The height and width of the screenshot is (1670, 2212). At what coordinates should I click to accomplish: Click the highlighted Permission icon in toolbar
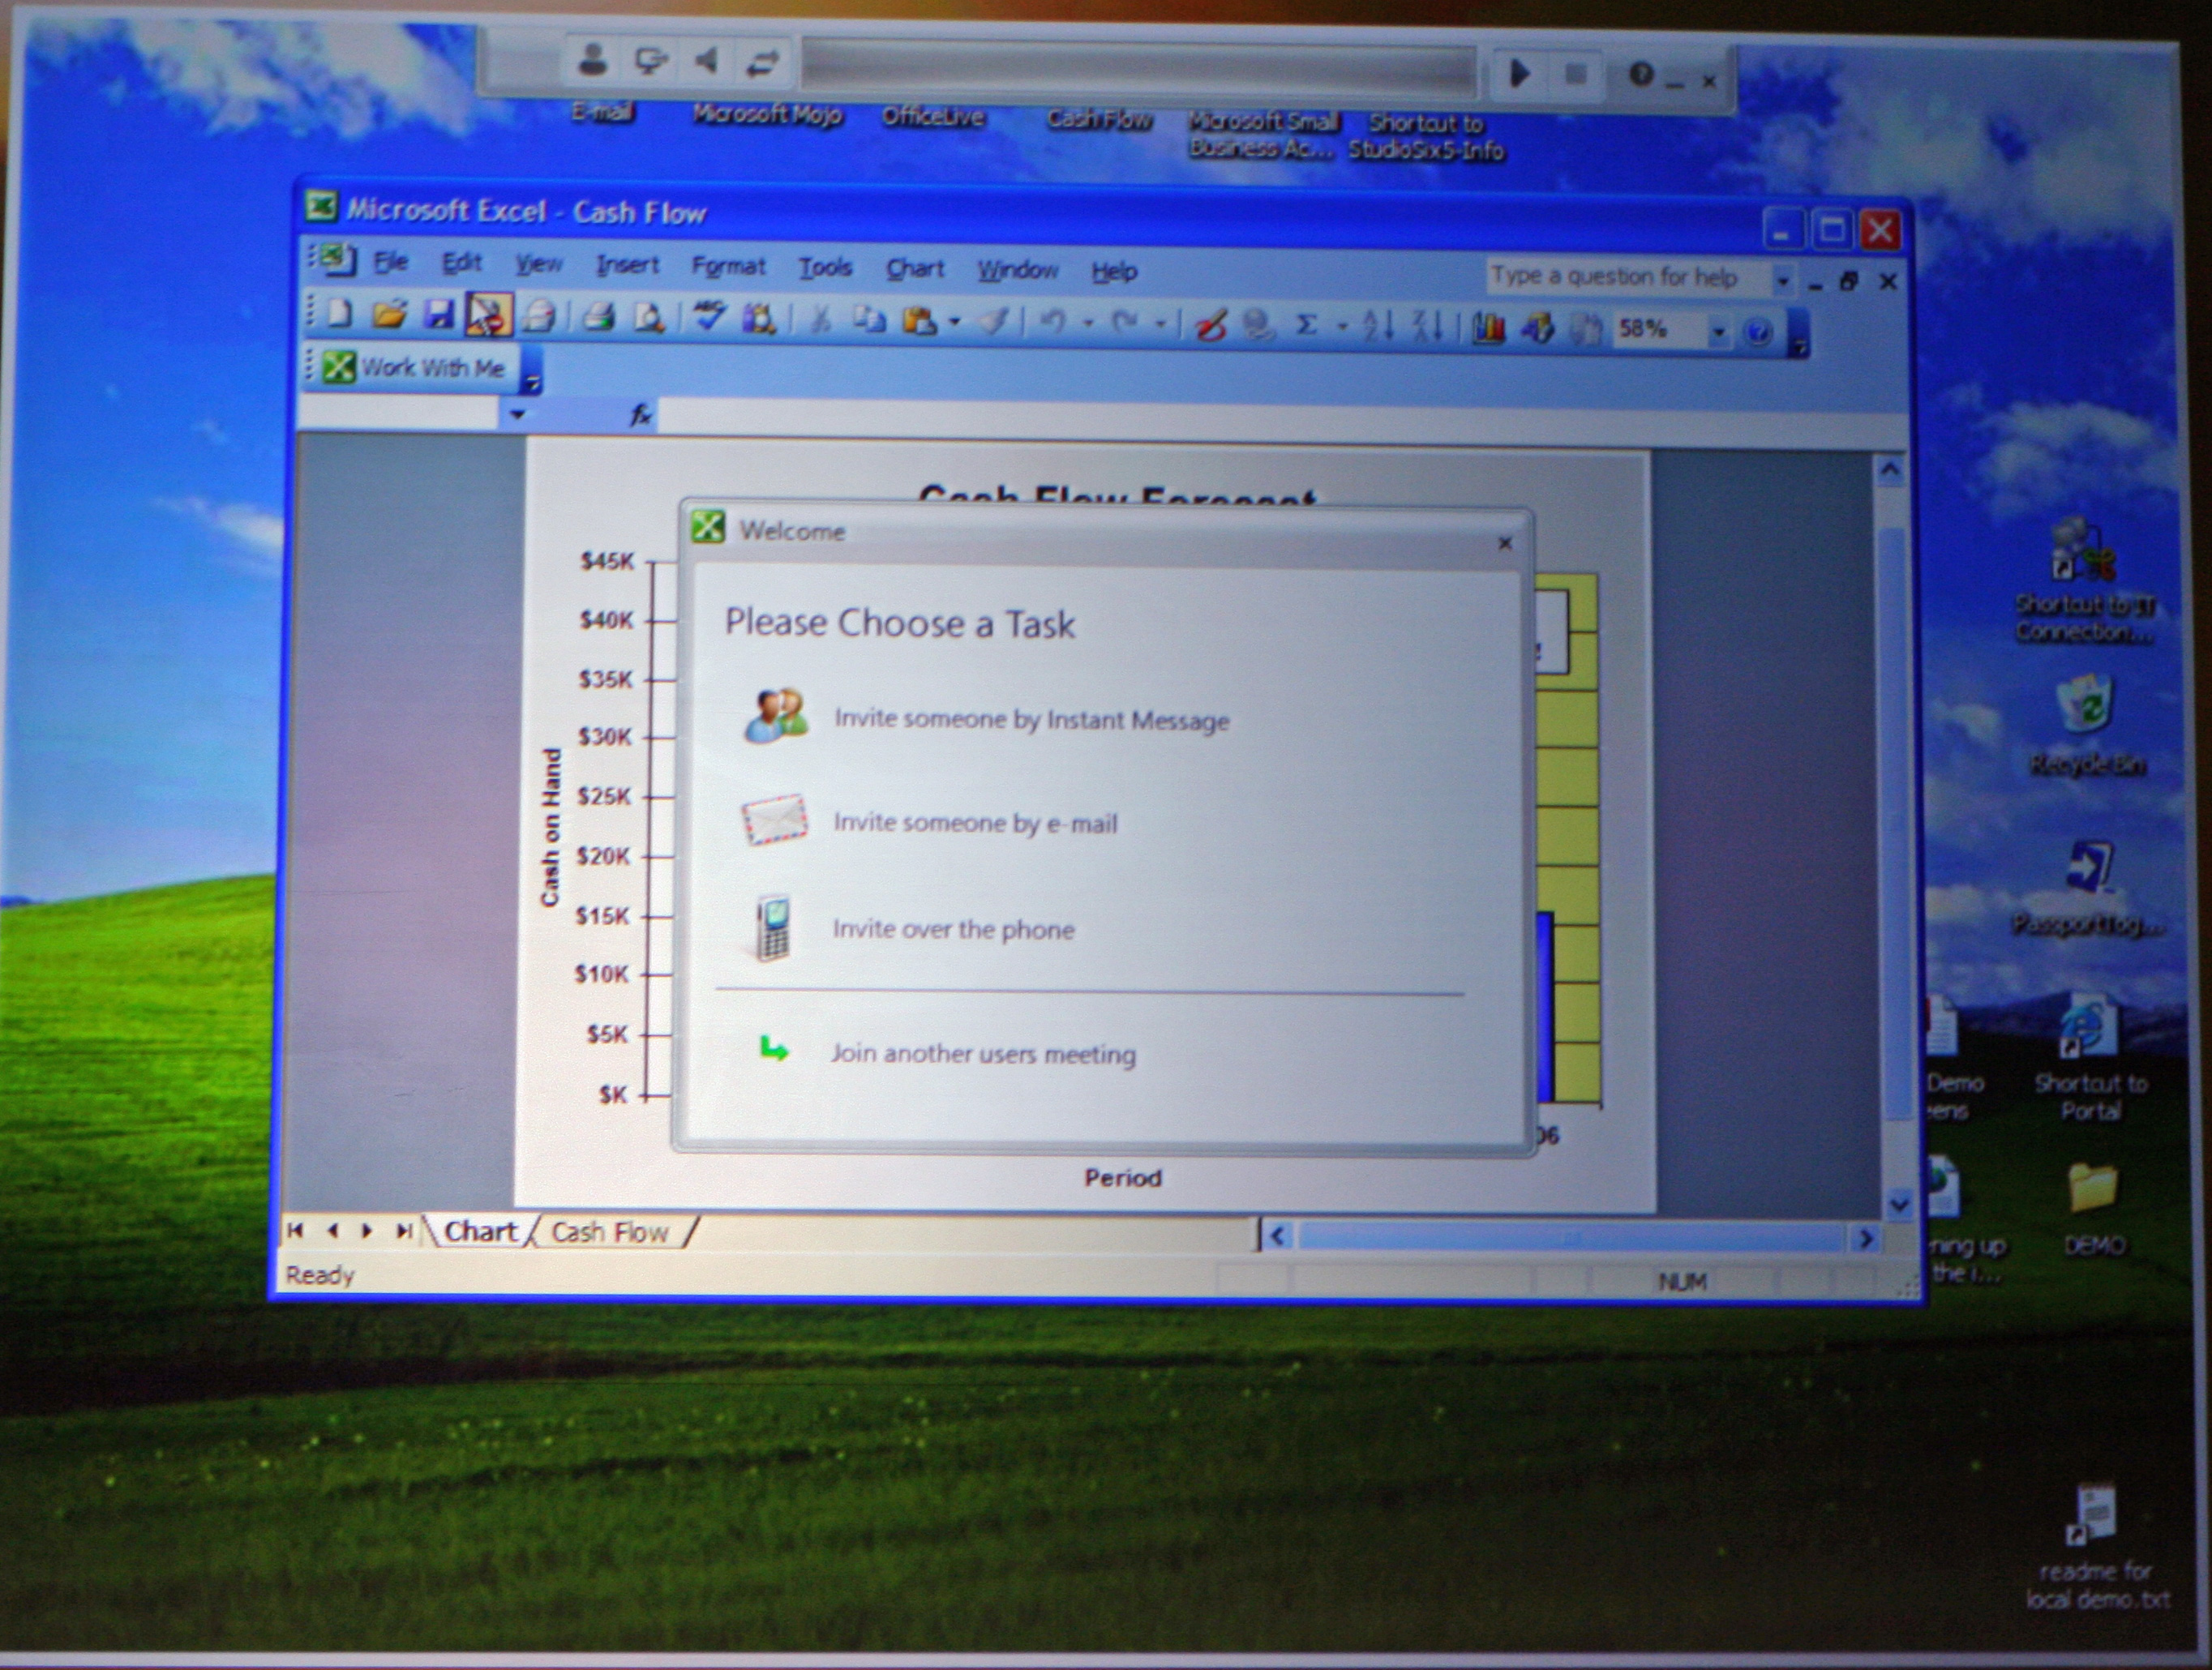pyautogui.click(x=488, y=316)
